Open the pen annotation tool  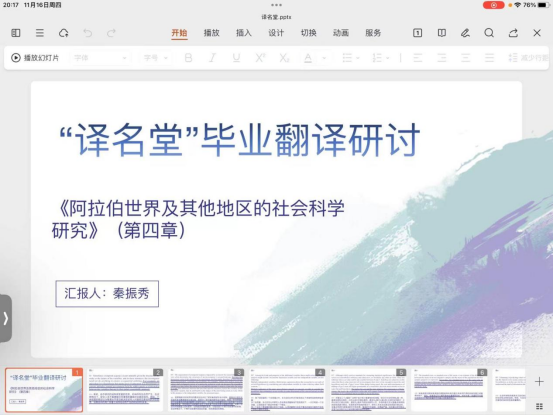(465, 33)
